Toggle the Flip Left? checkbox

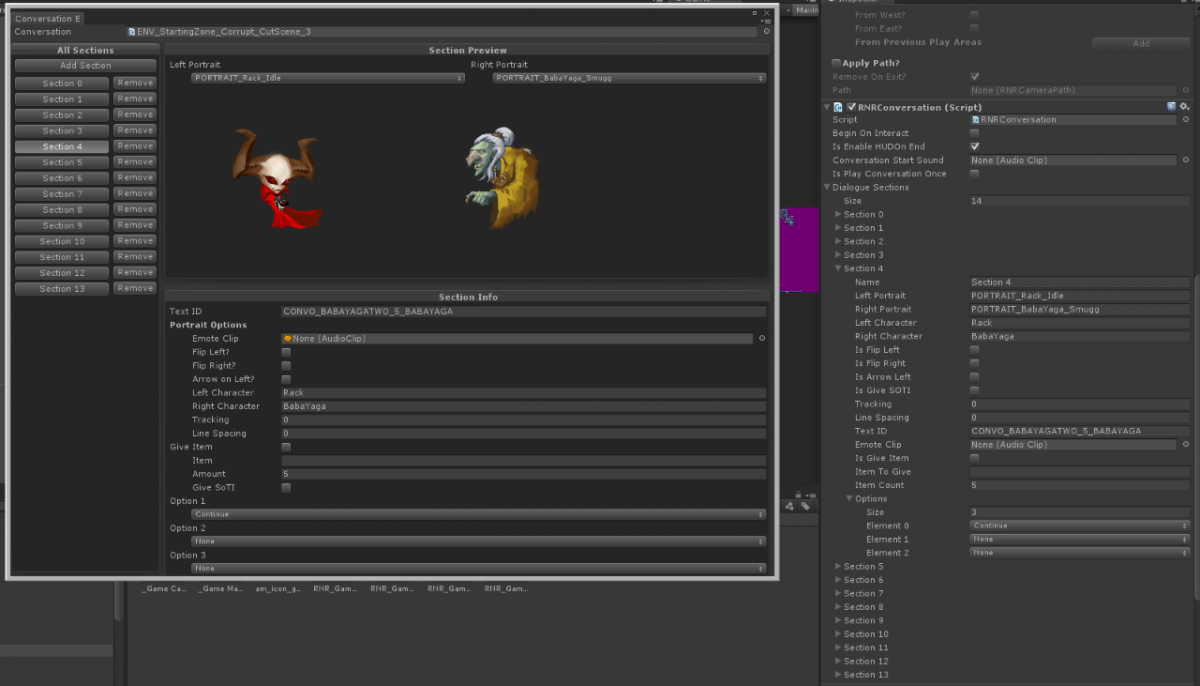286,352
